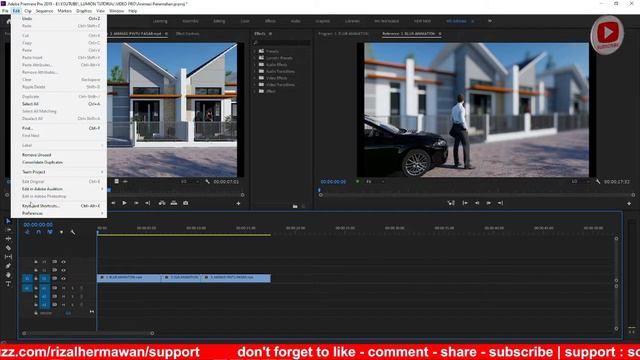The height and width of the screenshot is (360, 640).
Task: Click the new custom bin folder icon in Effects
Action: (295, 207)
